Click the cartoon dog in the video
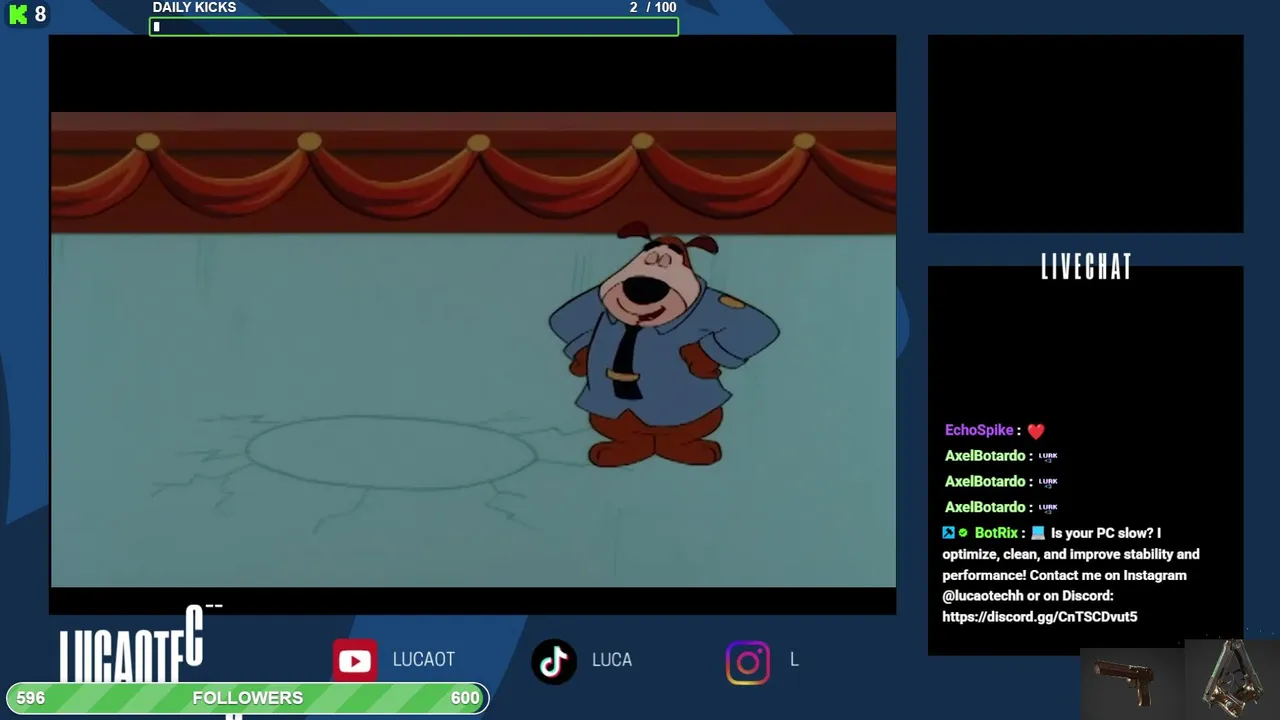The width and height of the screenshot is (1280, 720). [663, 346]
